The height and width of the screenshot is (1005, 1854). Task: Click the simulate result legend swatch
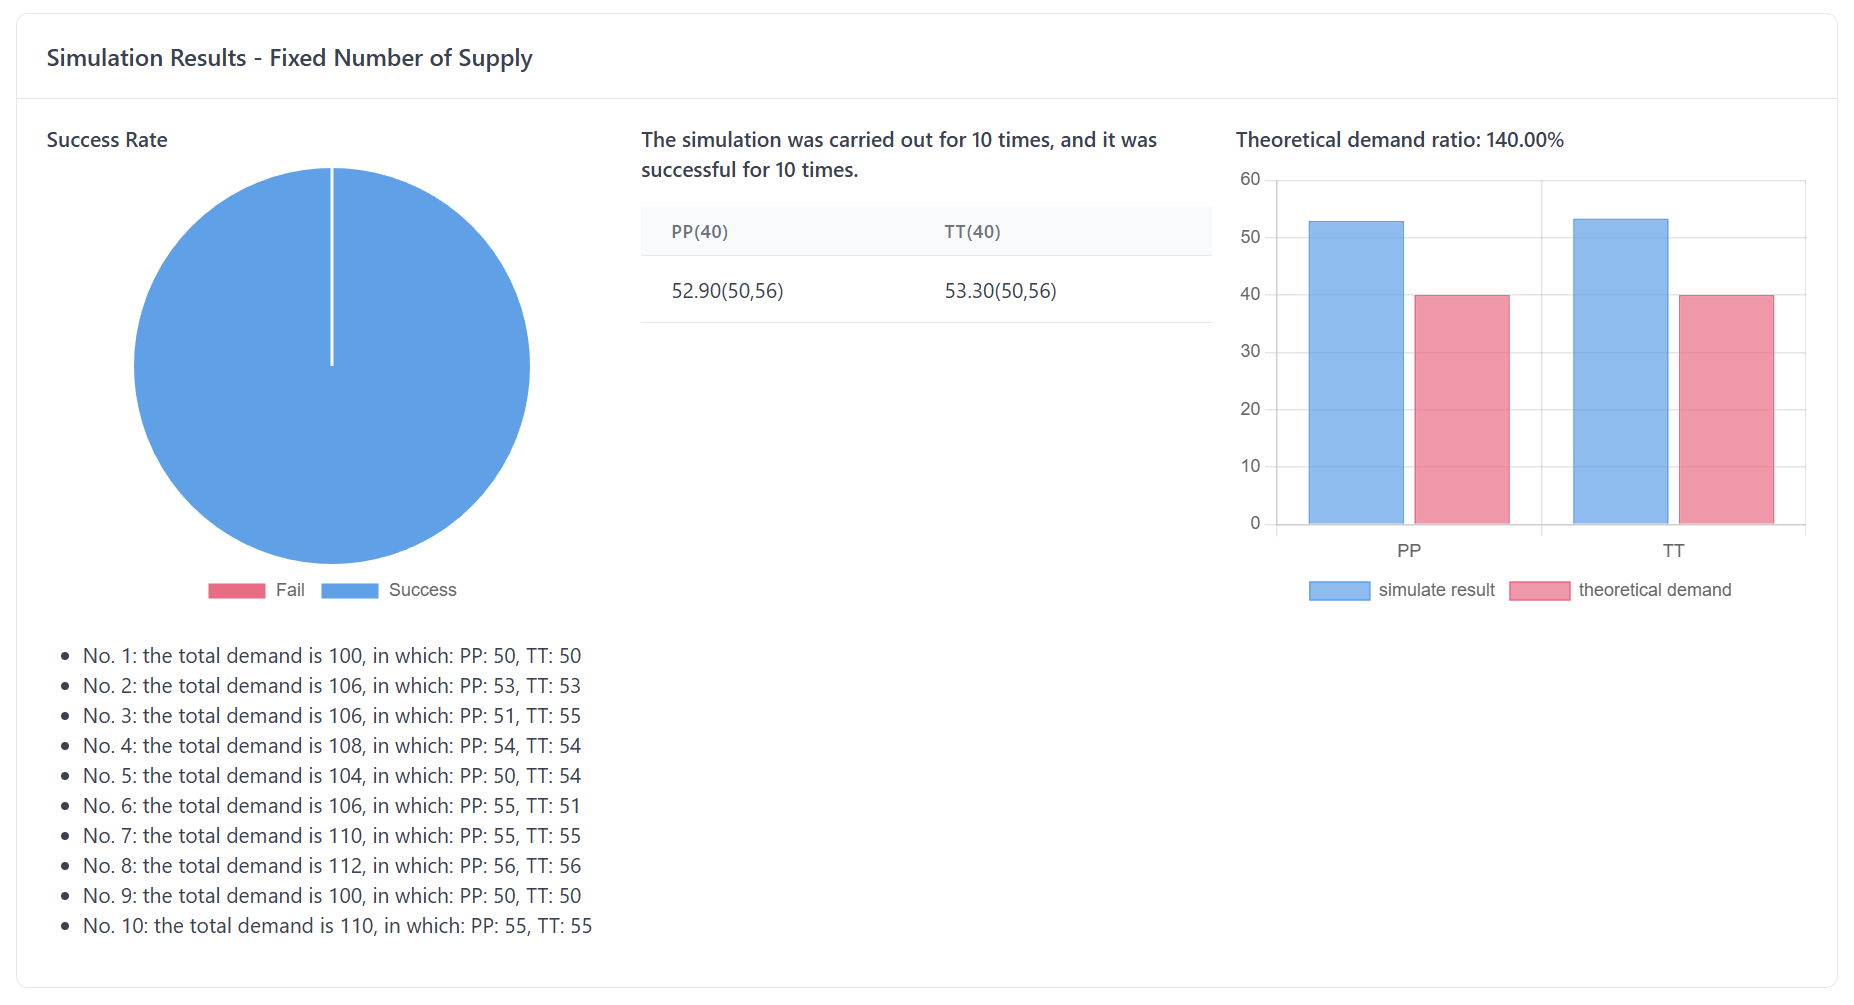[x=1339, y=591]
